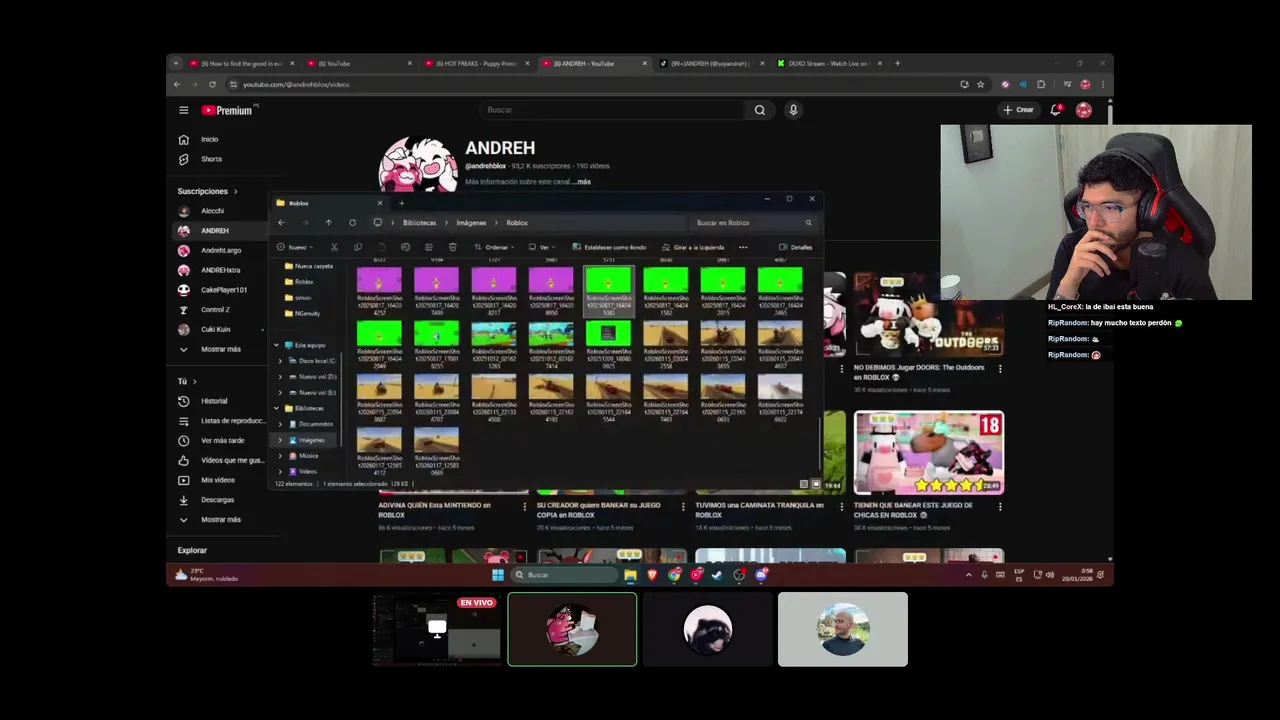Click the YouTube search magnifier button
Viewport: 1280px width, 720px height.
(x=760, y=110)
